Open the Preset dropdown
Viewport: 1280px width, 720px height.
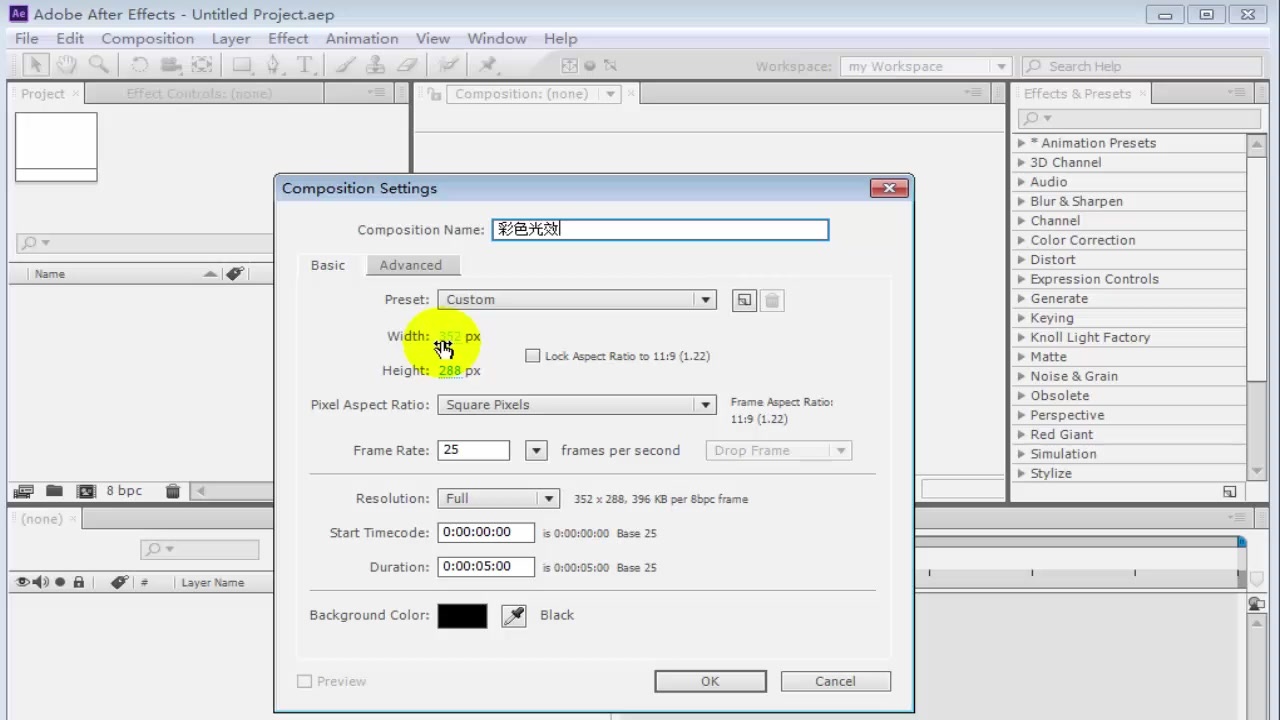577,300
